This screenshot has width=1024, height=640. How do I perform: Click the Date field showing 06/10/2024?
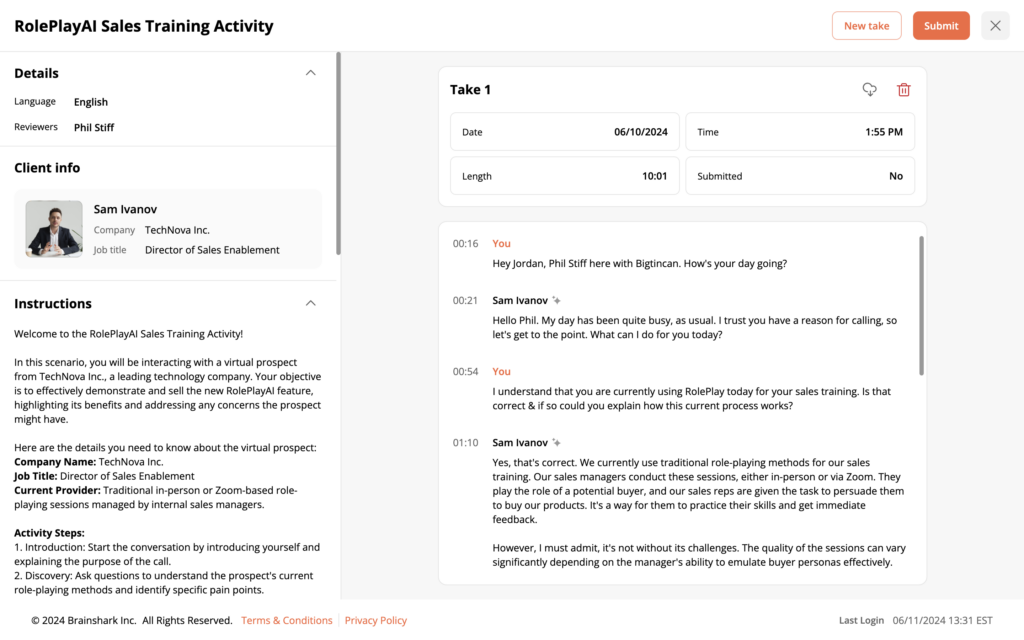coord(565,132)
